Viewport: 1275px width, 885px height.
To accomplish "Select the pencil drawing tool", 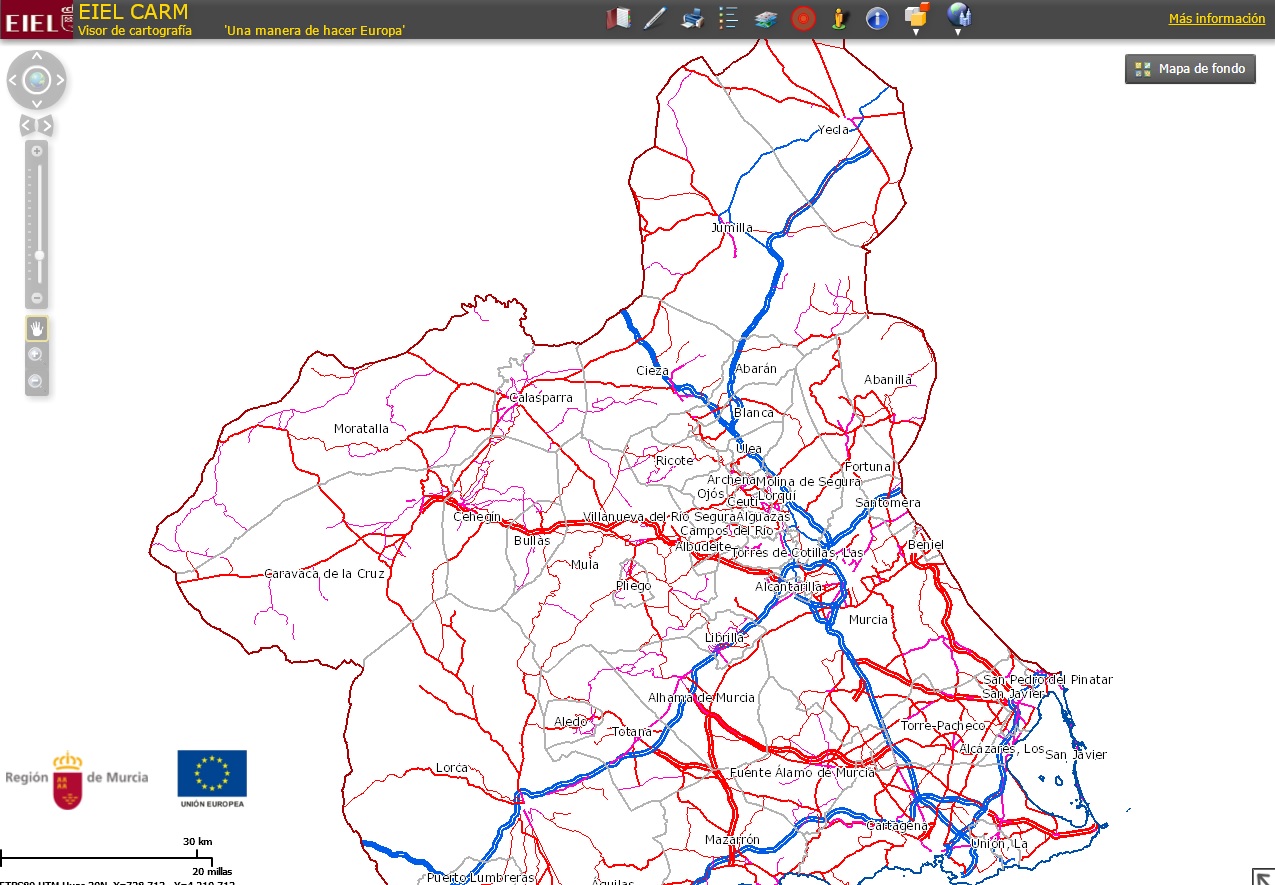I will 655,18.
